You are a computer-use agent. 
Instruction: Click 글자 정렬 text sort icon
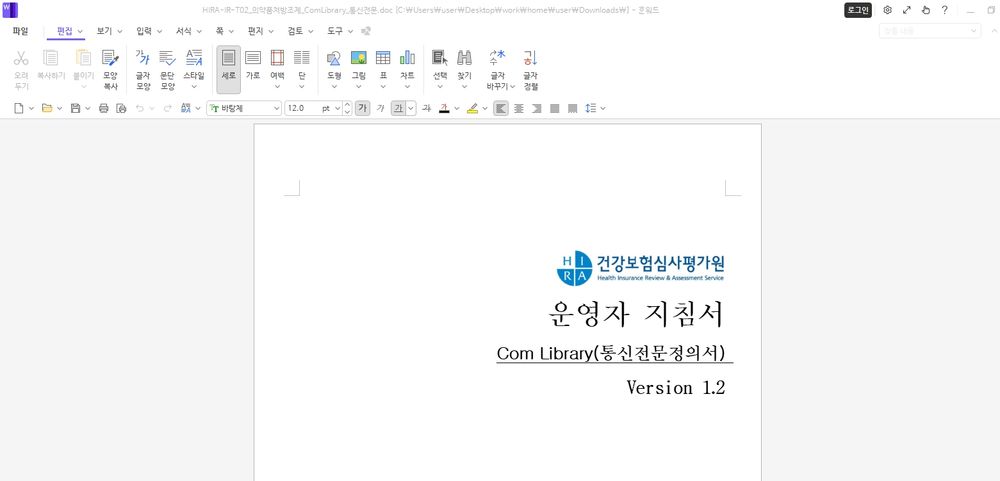[x=531, y=58]
